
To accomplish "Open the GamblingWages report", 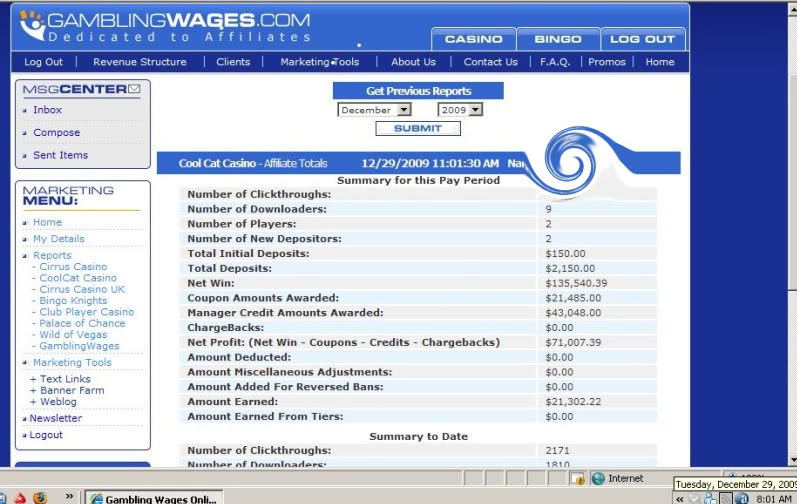I will pyautogui.click(x=79, y=346).
